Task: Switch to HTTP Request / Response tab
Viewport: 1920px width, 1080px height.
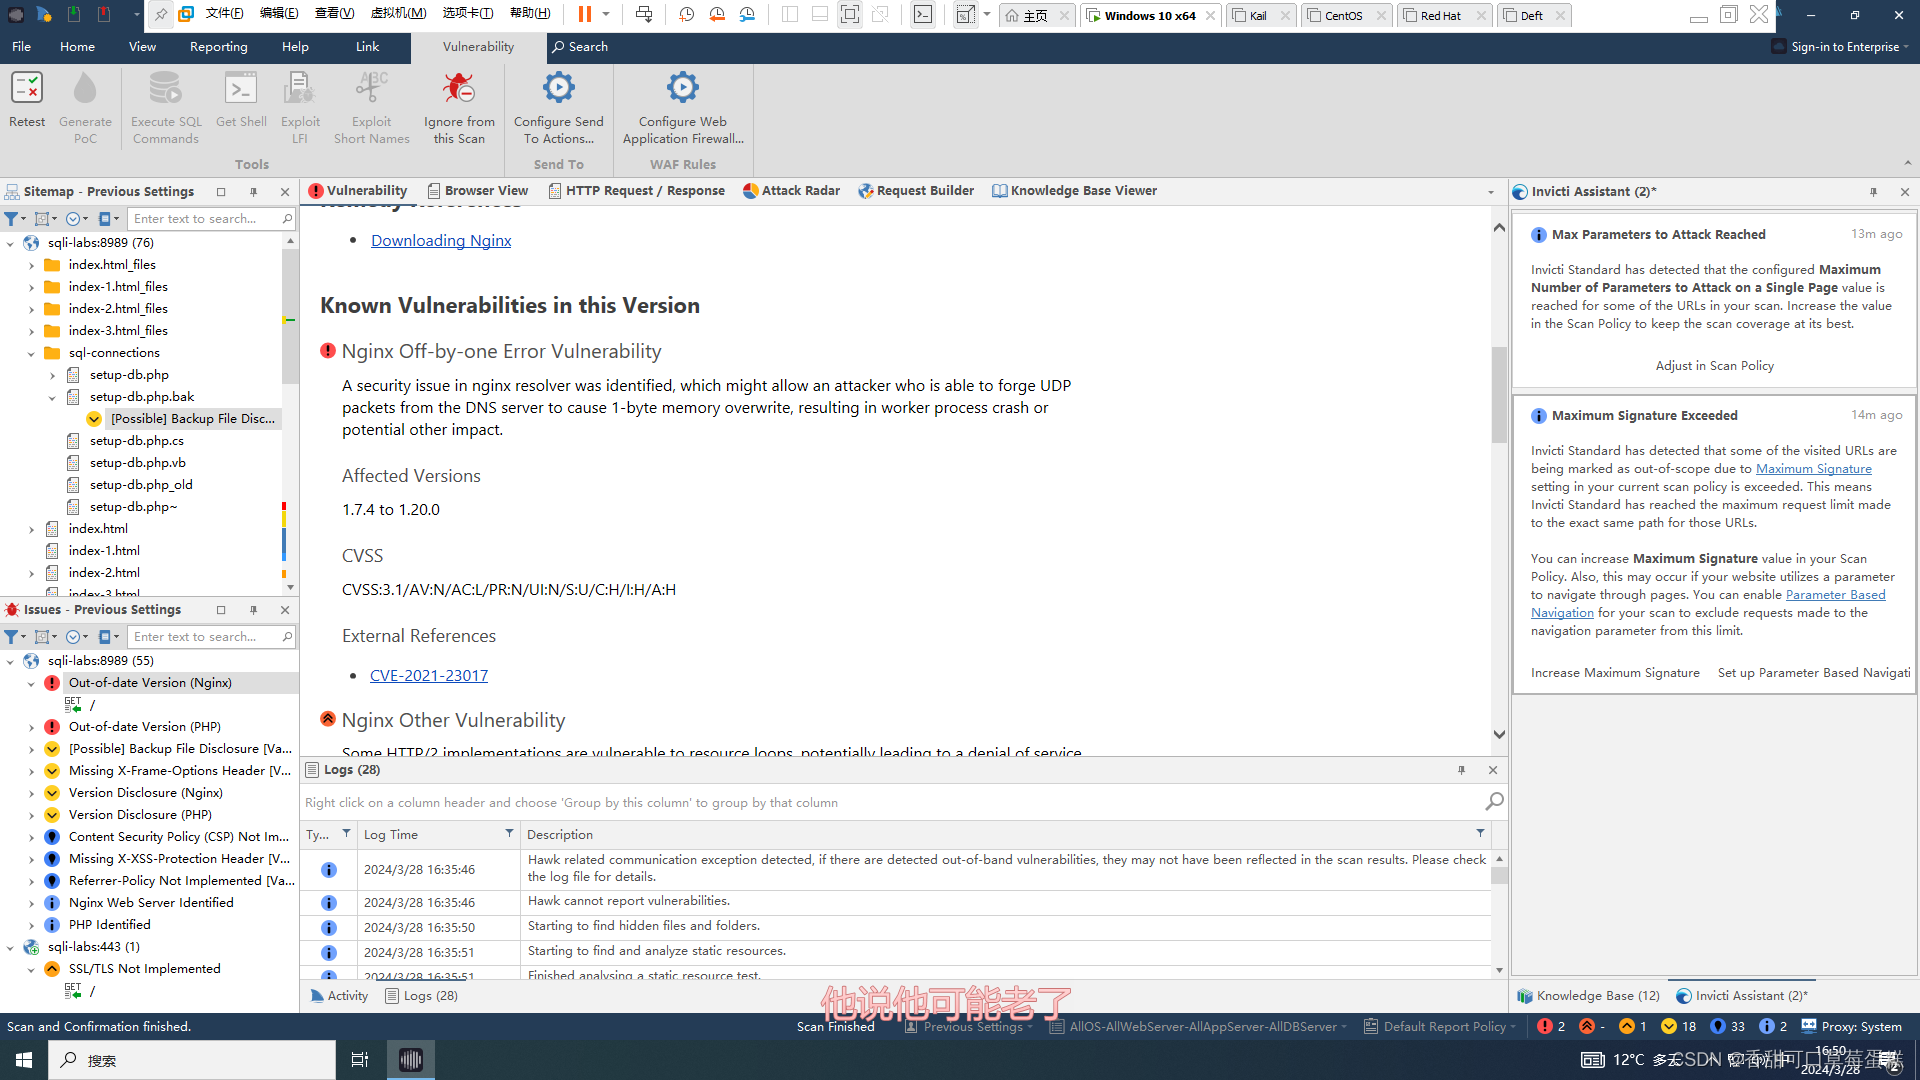Action: (x=637, y=191)
